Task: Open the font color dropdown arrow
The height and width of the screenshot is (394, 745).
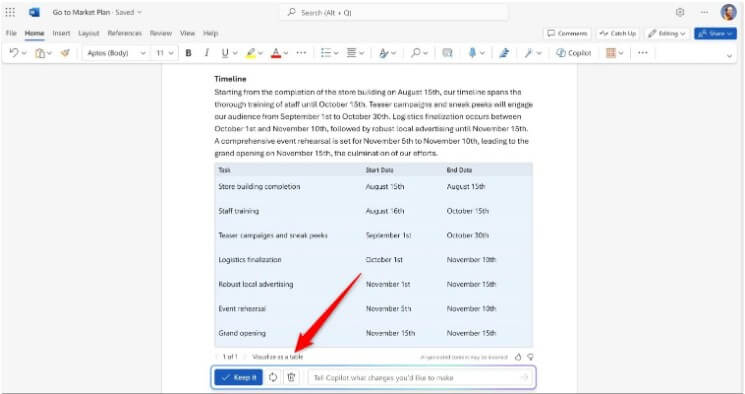Action: pyautogui.click(x=287, y=54)
